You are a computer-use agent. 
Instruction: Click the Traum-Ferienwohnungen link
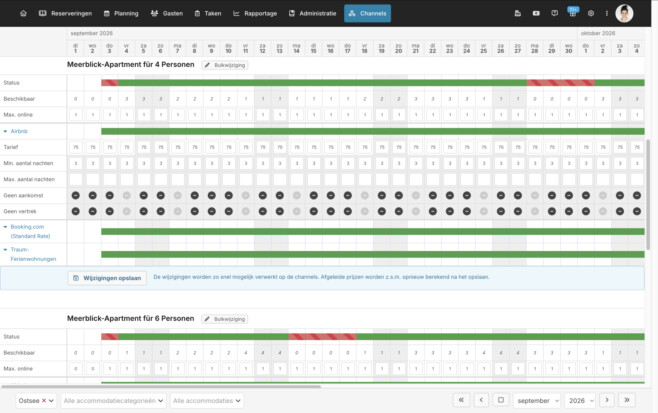(33, 254)
